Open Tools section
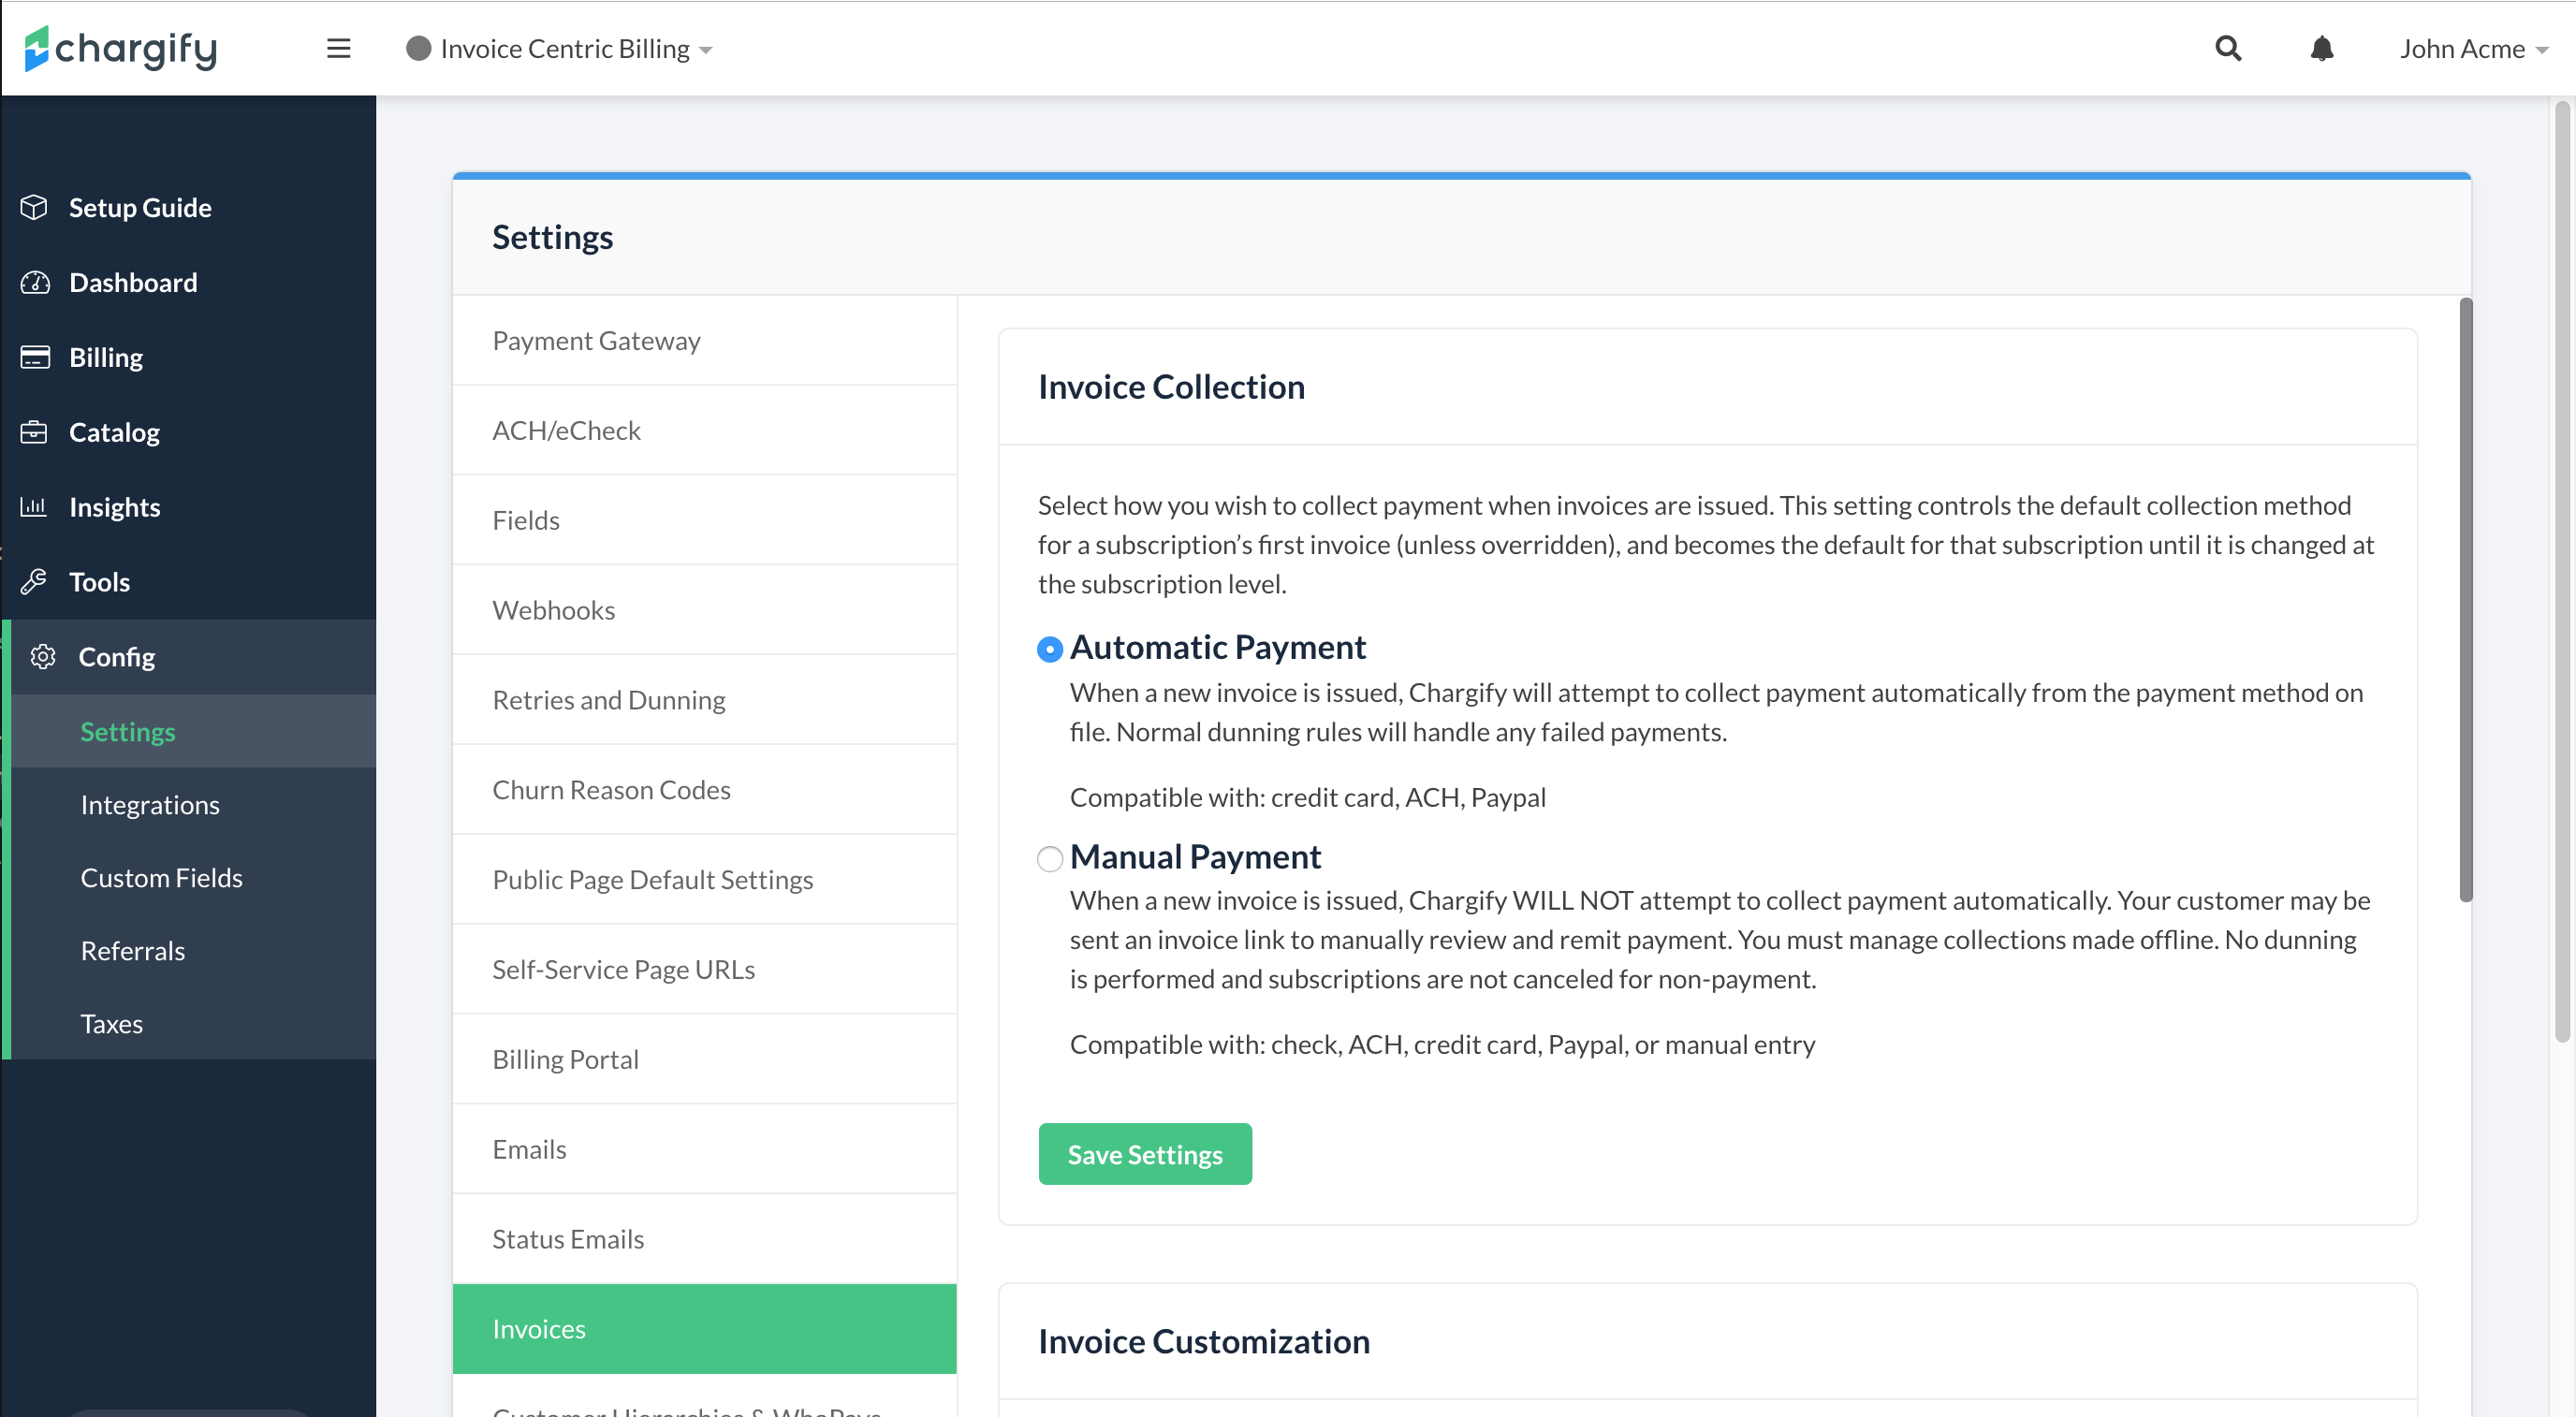This screenshot has width=2576, height=1417. pos(190,582)
